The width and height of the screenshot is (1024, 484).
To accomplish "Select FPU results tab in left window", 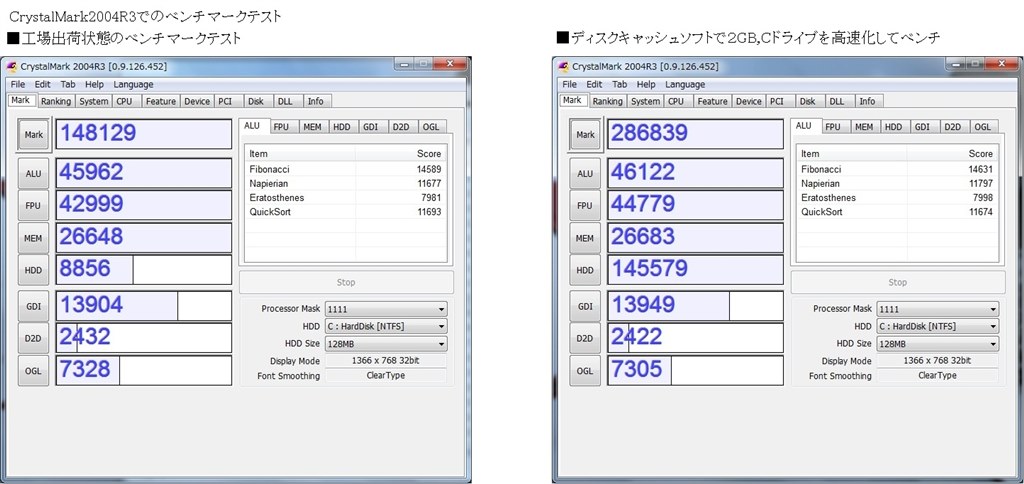I will coord(281,127).
